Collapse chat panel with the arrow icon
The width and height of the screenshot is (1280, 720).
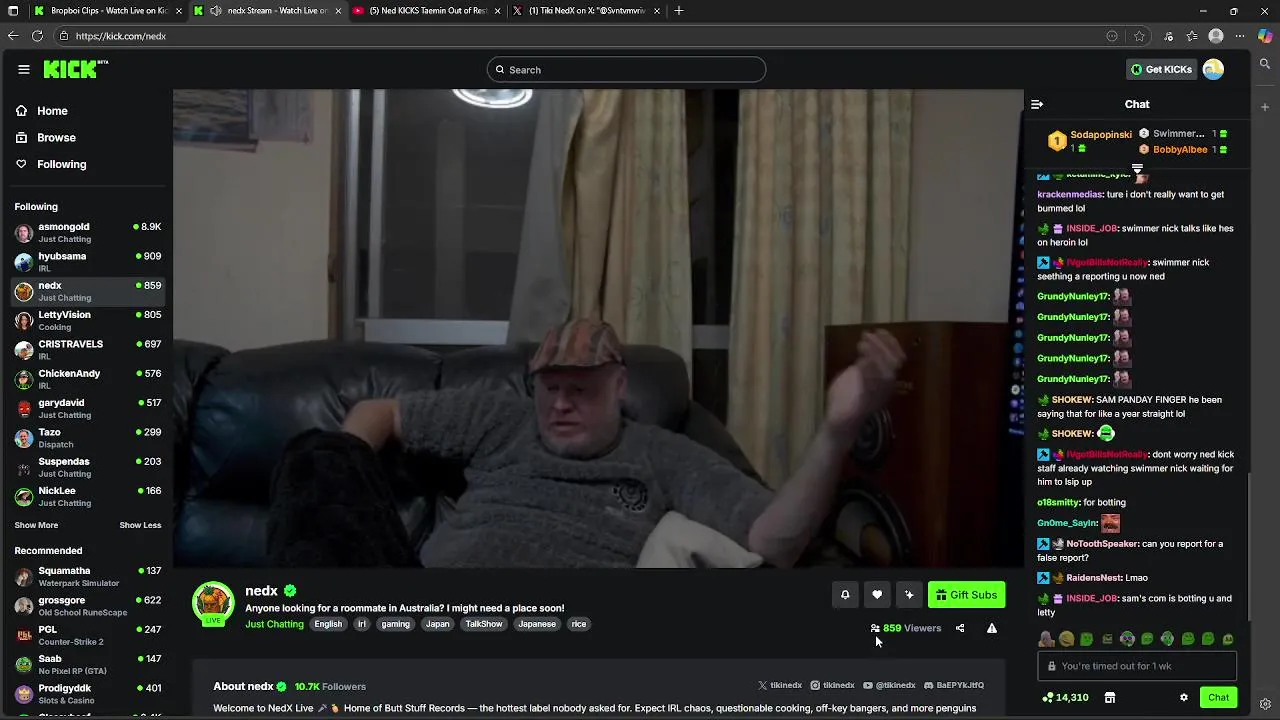(1037, 104)
